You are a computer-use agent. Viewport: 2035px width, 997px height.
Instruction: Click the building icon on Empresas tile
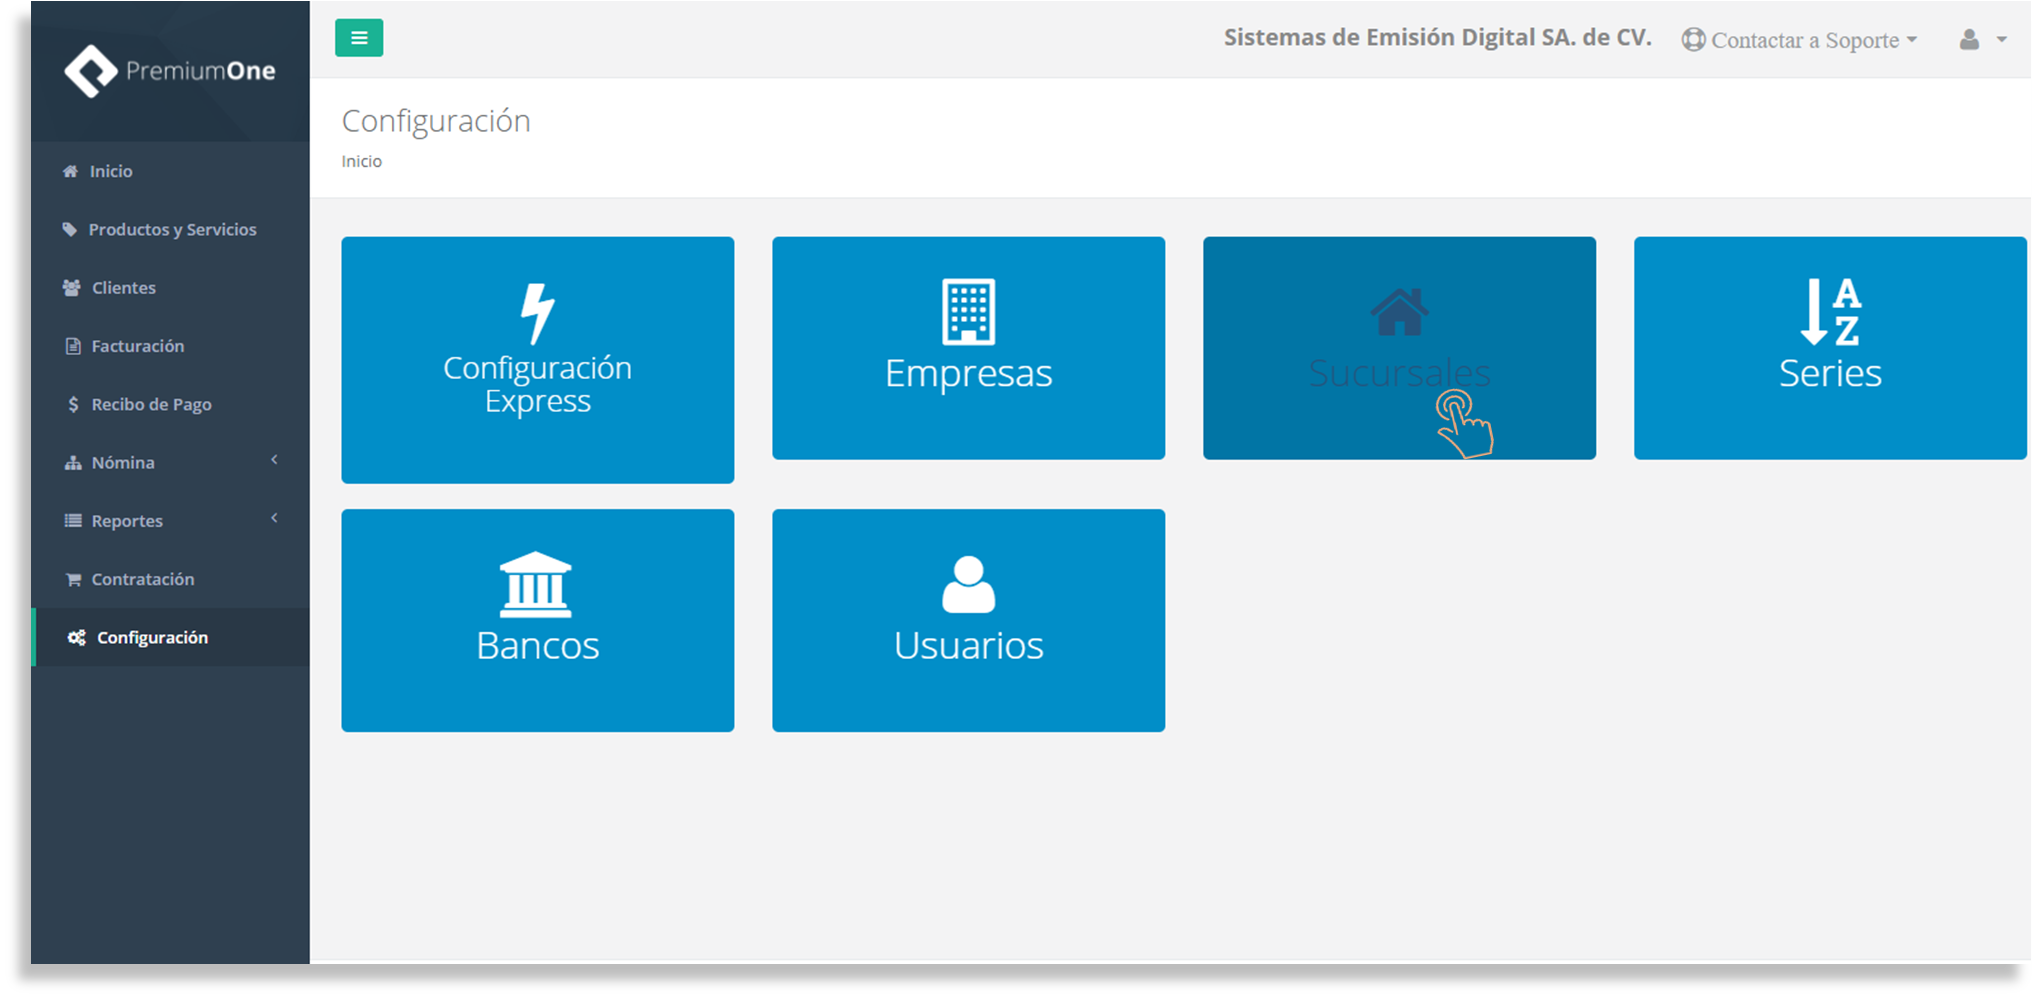969,311
